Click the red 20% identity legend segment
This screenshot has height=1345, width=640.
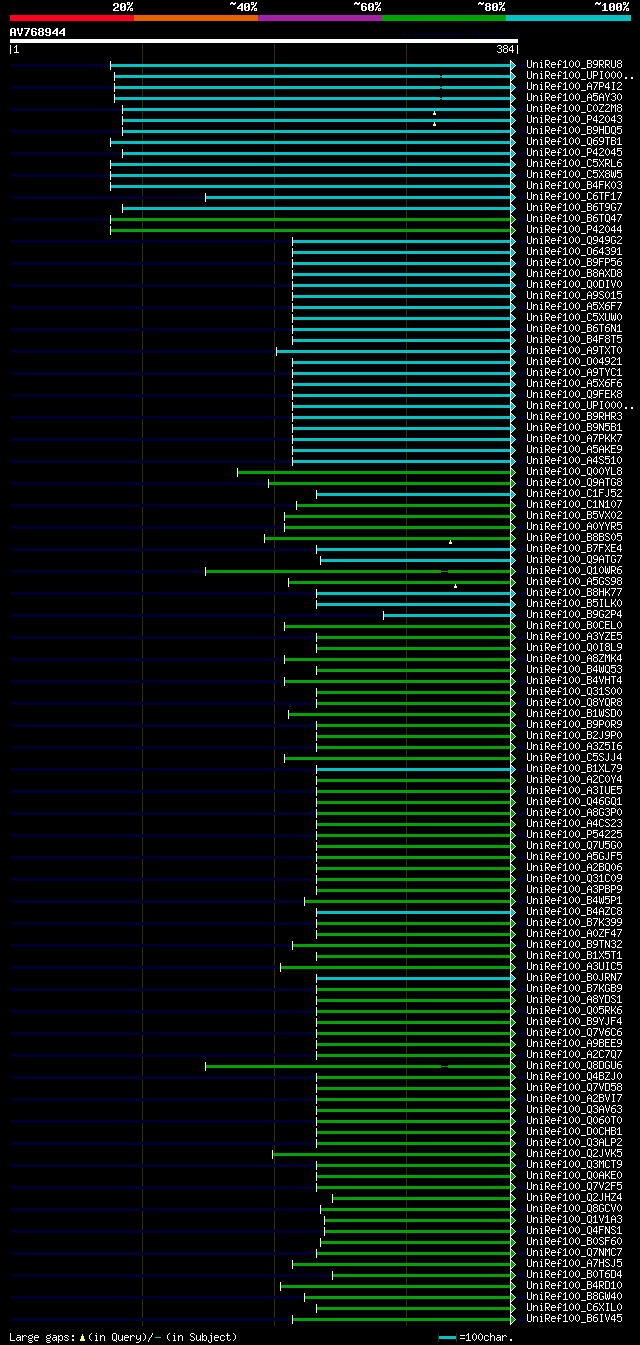tap(72, 18)
